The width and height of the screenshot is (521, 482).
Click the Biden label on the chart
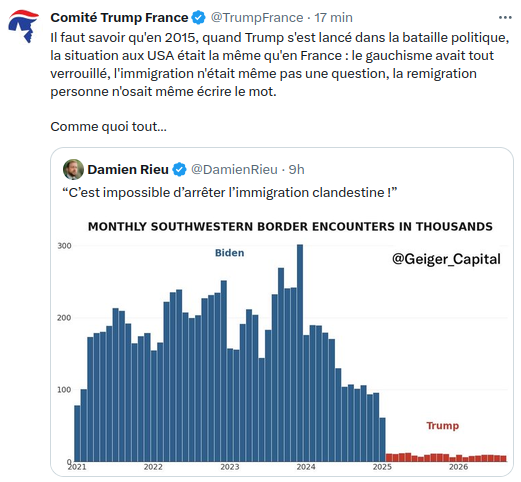tap(229, 253)
